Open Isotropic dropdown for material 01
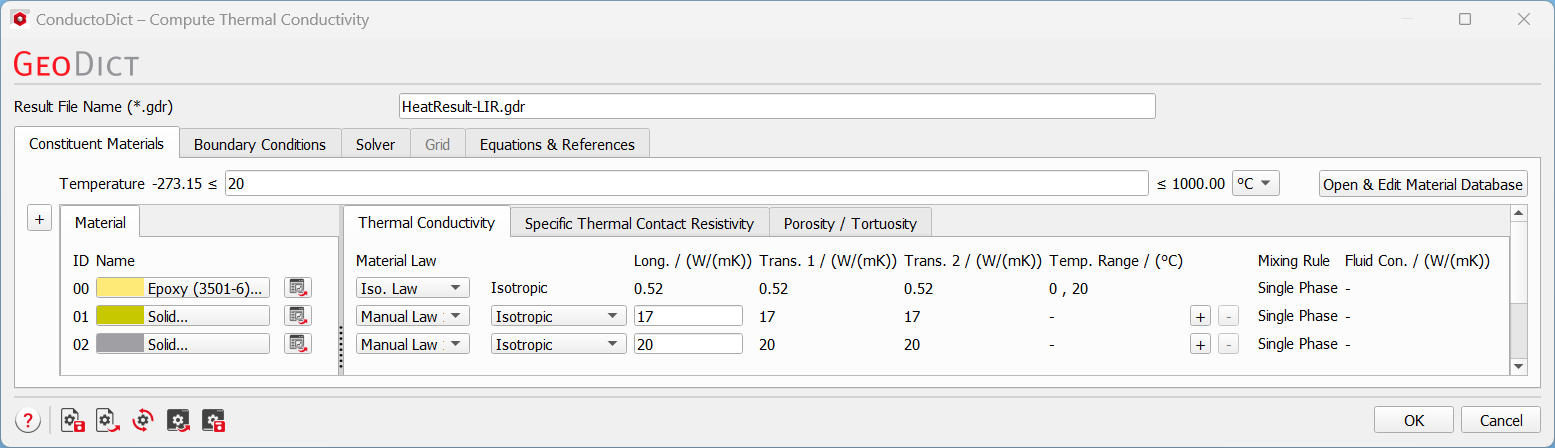The width and height of the screenshot is (1555, 448). pos(558,316)
